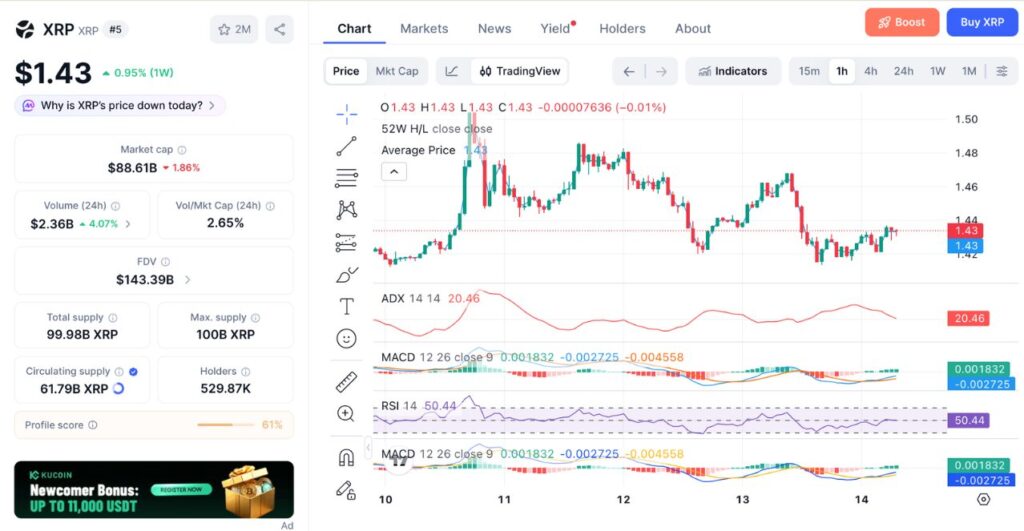The height and width of the screenshot is (531, 1024).
Task: Select the crosshair cursor tool
Action: coord(347,114)
